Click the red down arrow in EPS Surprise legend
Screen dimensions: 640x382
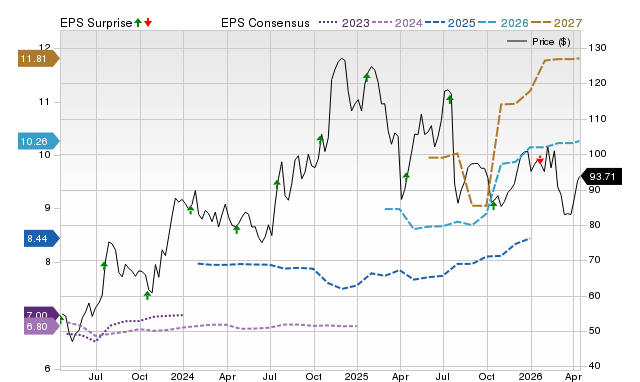coord(148,23)
